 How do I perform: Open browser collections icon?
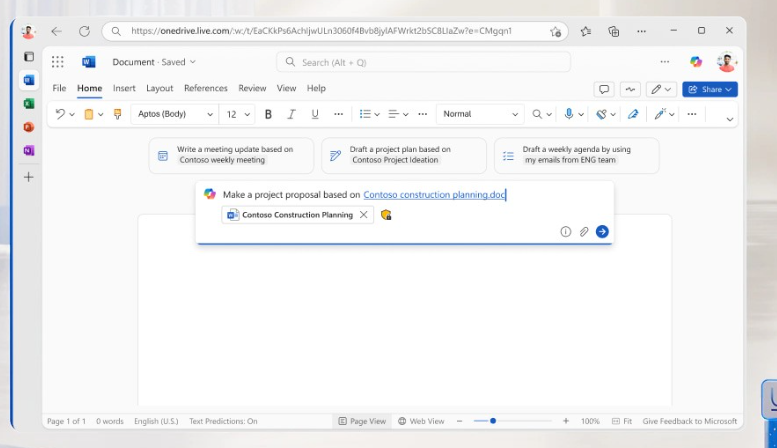tap(613, 31)
